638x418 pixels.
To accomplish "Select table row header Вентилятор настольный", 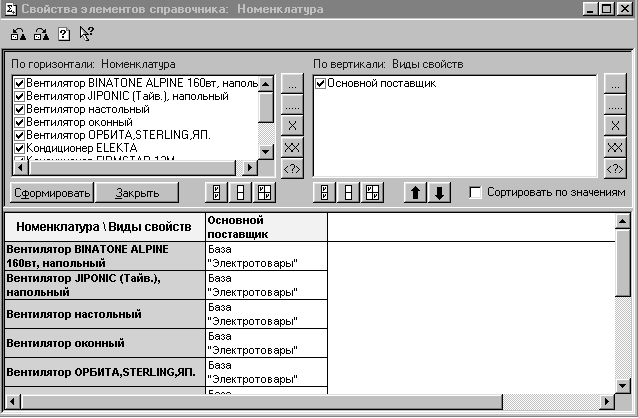I will coord(105,314).
